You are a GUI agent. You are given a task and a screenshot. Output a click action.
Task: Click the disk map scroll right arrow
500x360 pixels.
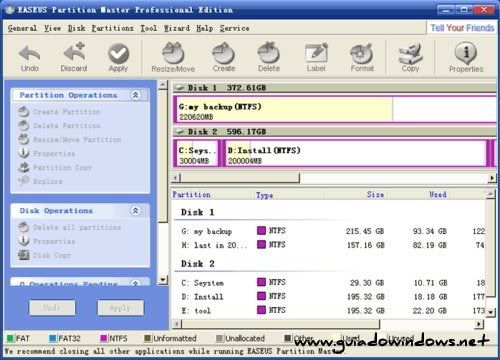click(x=492, y=178)
